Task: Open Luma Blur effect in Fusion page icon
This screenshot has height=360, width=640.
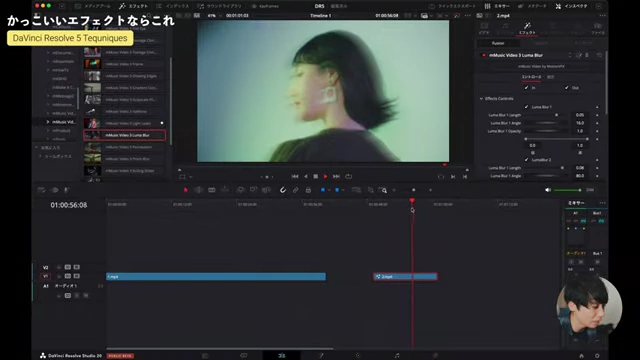Action: [578, 55]
